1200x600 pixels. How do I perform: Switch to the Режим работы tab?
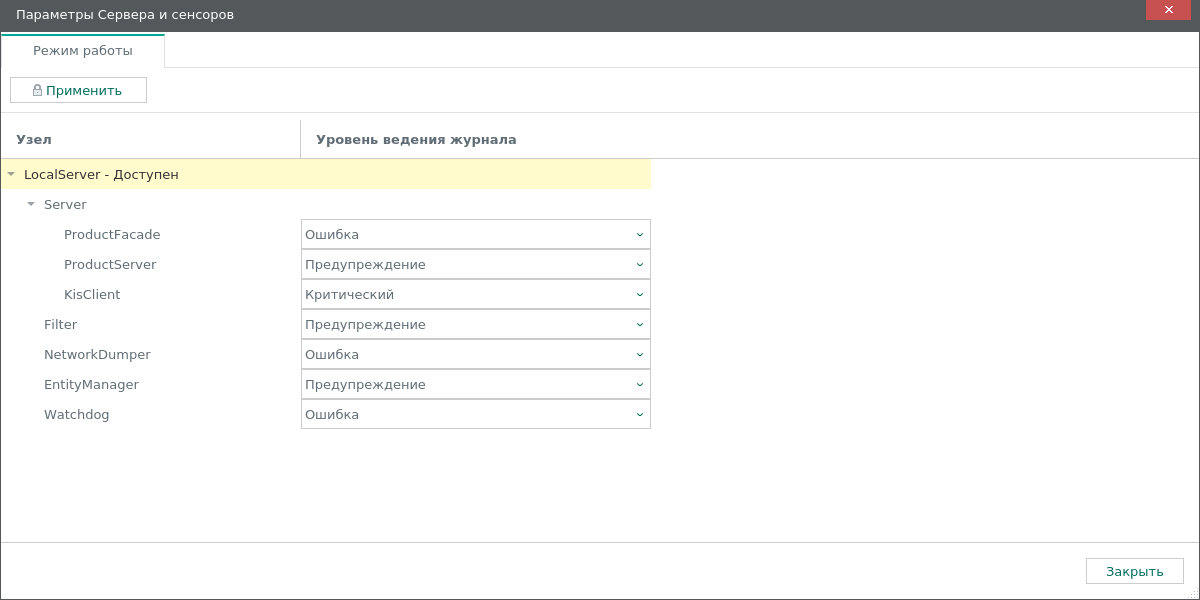[83, 50]
